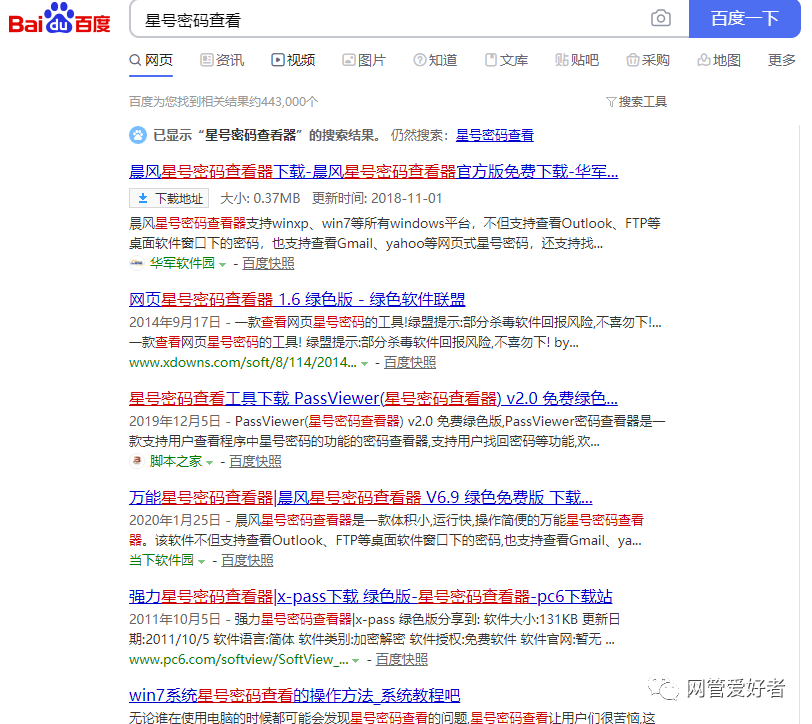Screen dimensions: 812x724
Task: Expand the 更多 tab menu
Action: (x=781, y=60)
